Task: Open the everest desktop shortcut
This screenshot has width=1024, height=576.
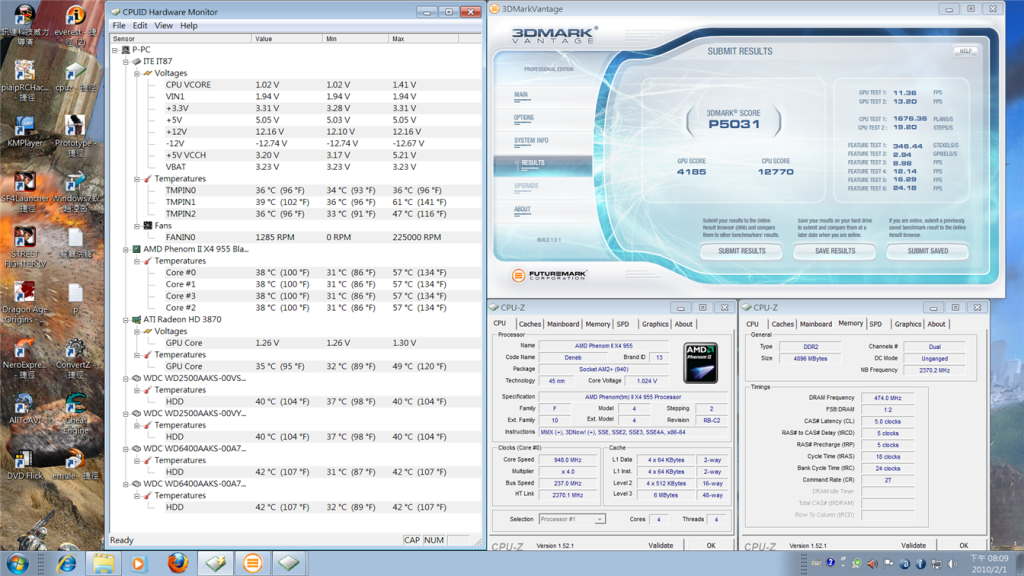Action: [76, 25]
